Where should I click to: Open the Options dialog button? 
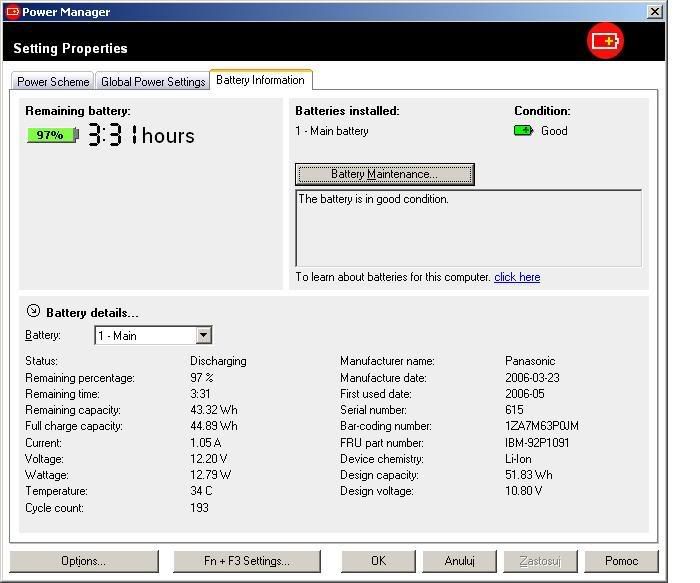coord(84,561)
